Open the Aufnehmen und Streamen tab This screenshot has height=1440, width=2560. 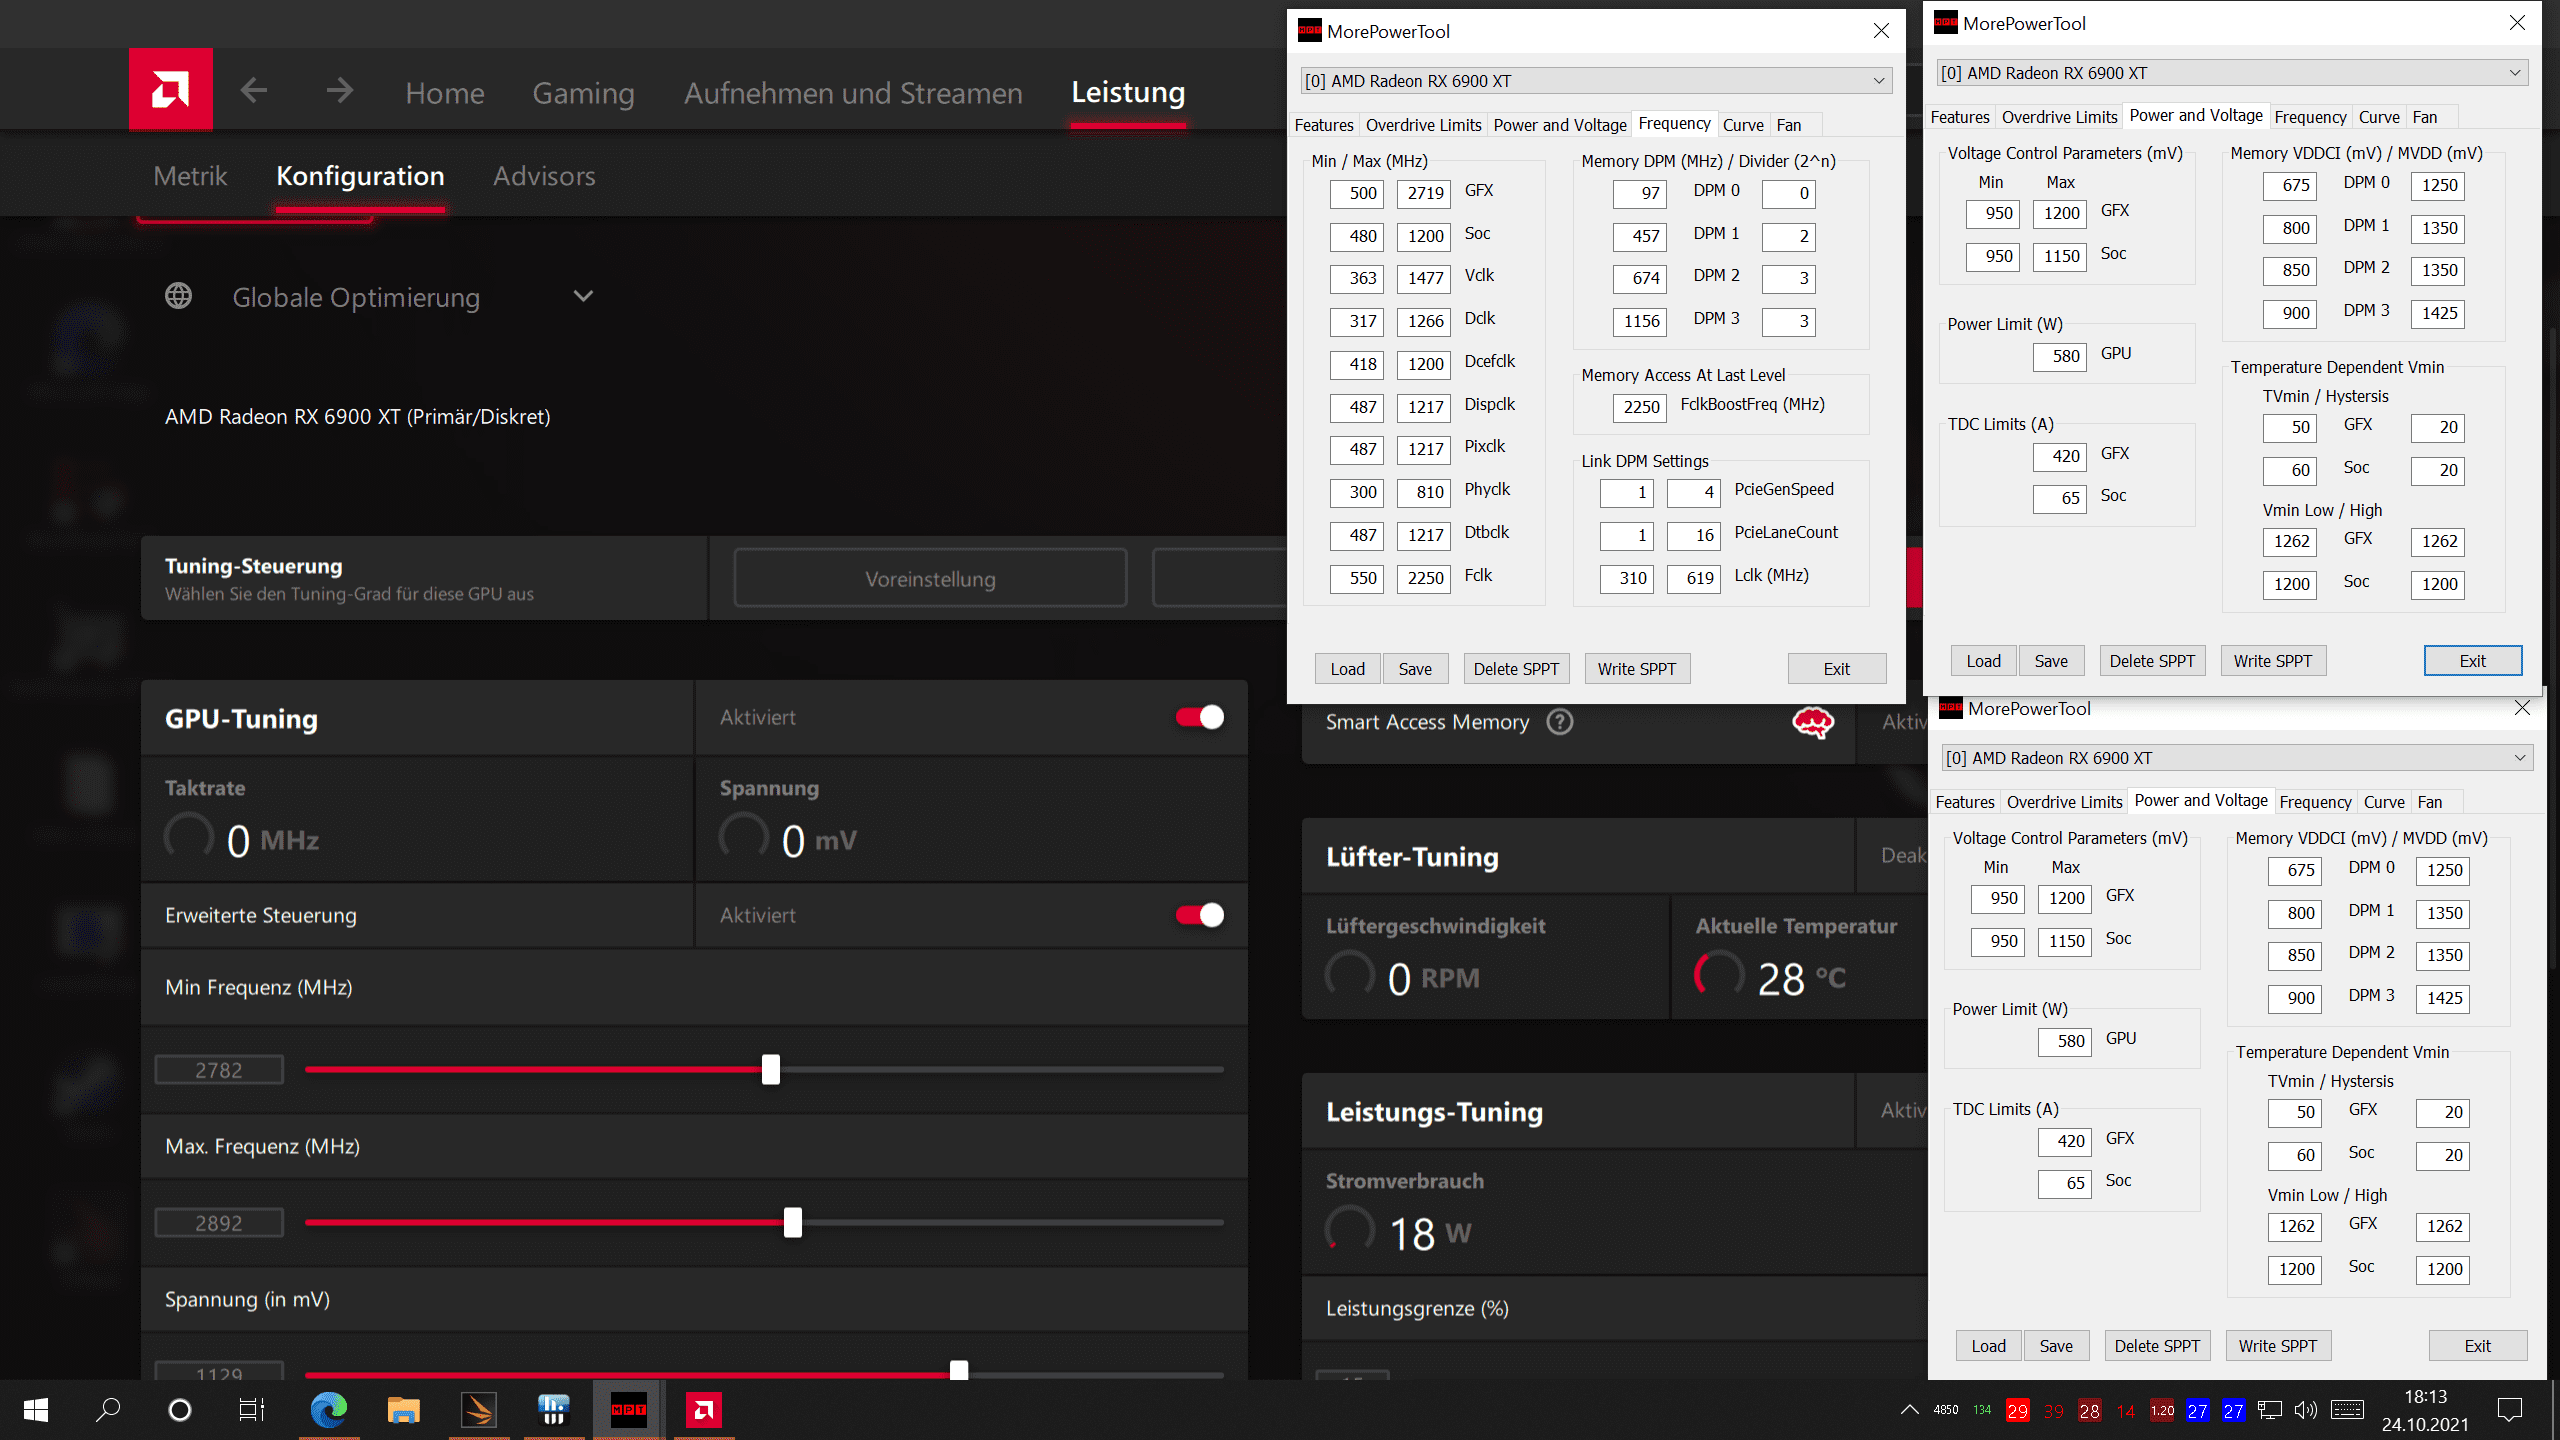pos(853,93)
